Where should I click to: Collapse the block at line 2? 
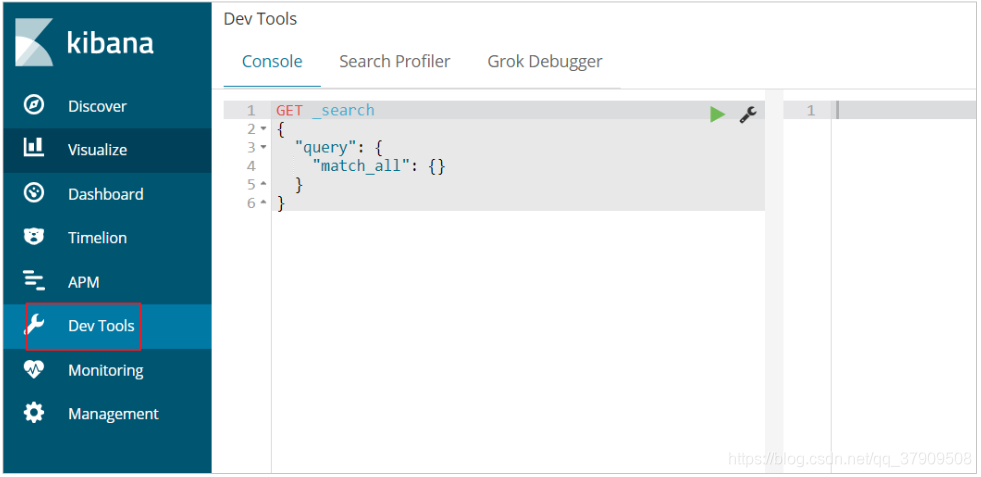263,129
